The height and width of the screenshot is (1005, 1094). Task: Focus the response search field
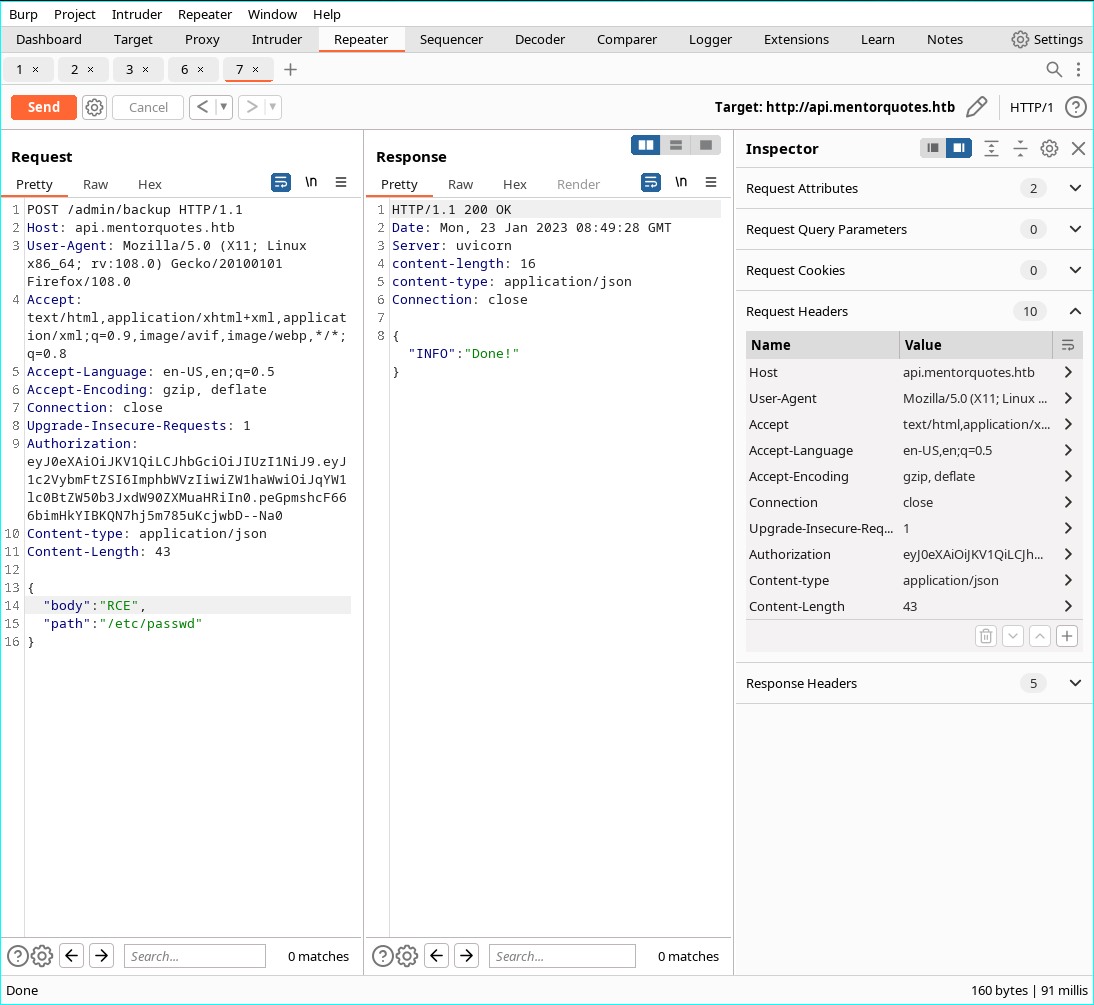(562, 956)
